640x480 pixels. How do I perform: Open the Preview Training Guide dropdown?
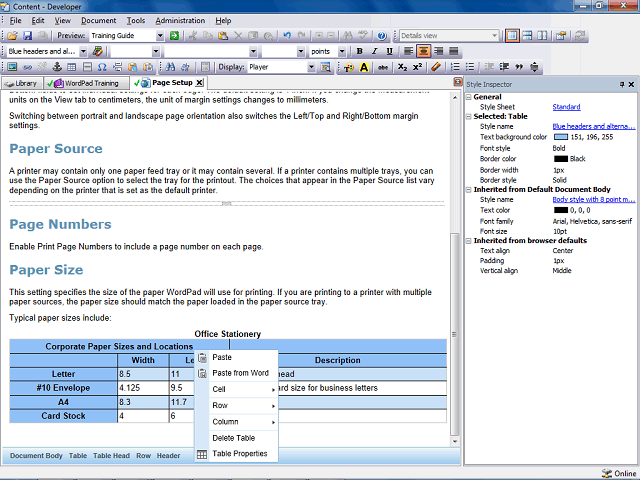pyautogui.click(x=160, y=36)
